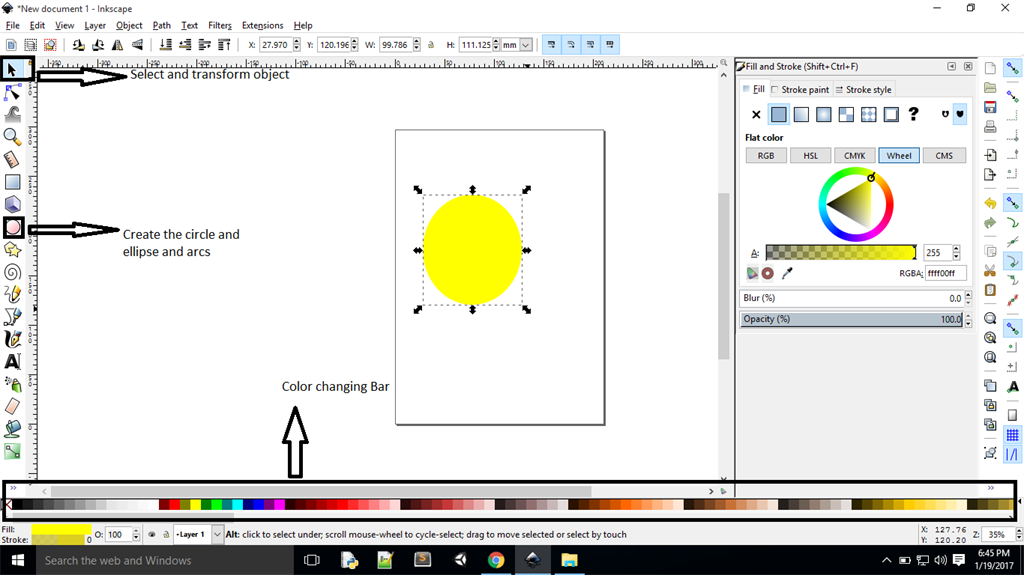Pick the Star and polygon tool
The image size is (1024, 575).
pos(12,249)
